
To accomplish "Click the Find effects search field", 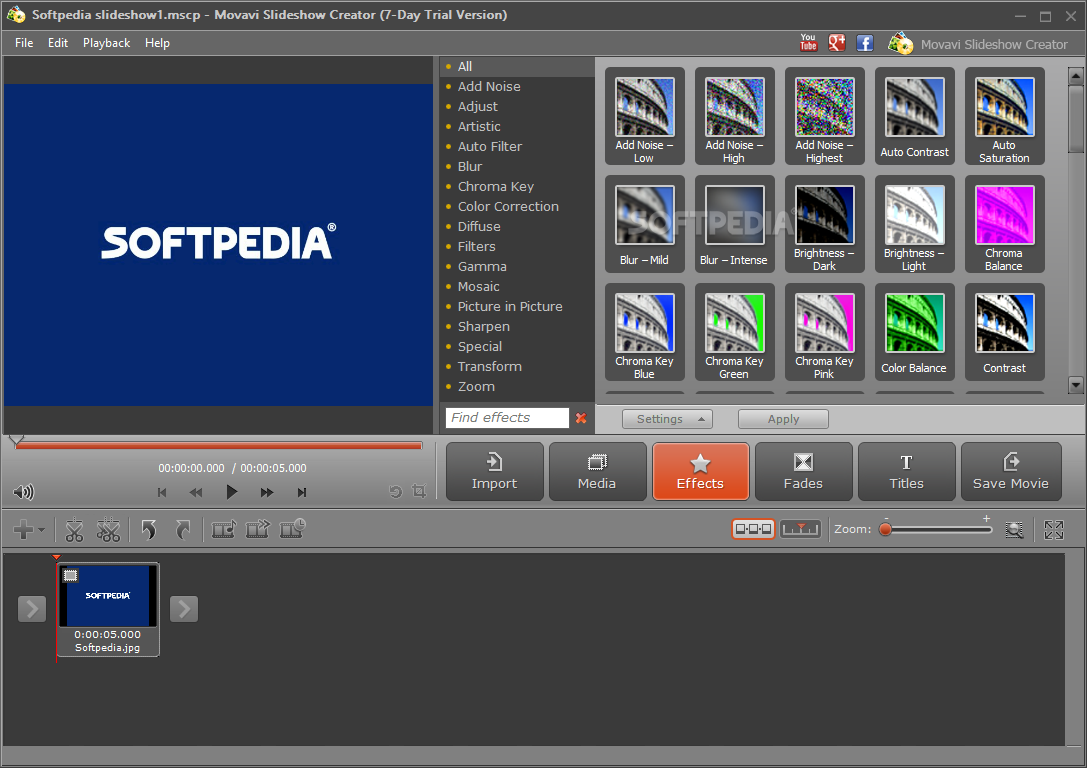I will pos(507,418).
